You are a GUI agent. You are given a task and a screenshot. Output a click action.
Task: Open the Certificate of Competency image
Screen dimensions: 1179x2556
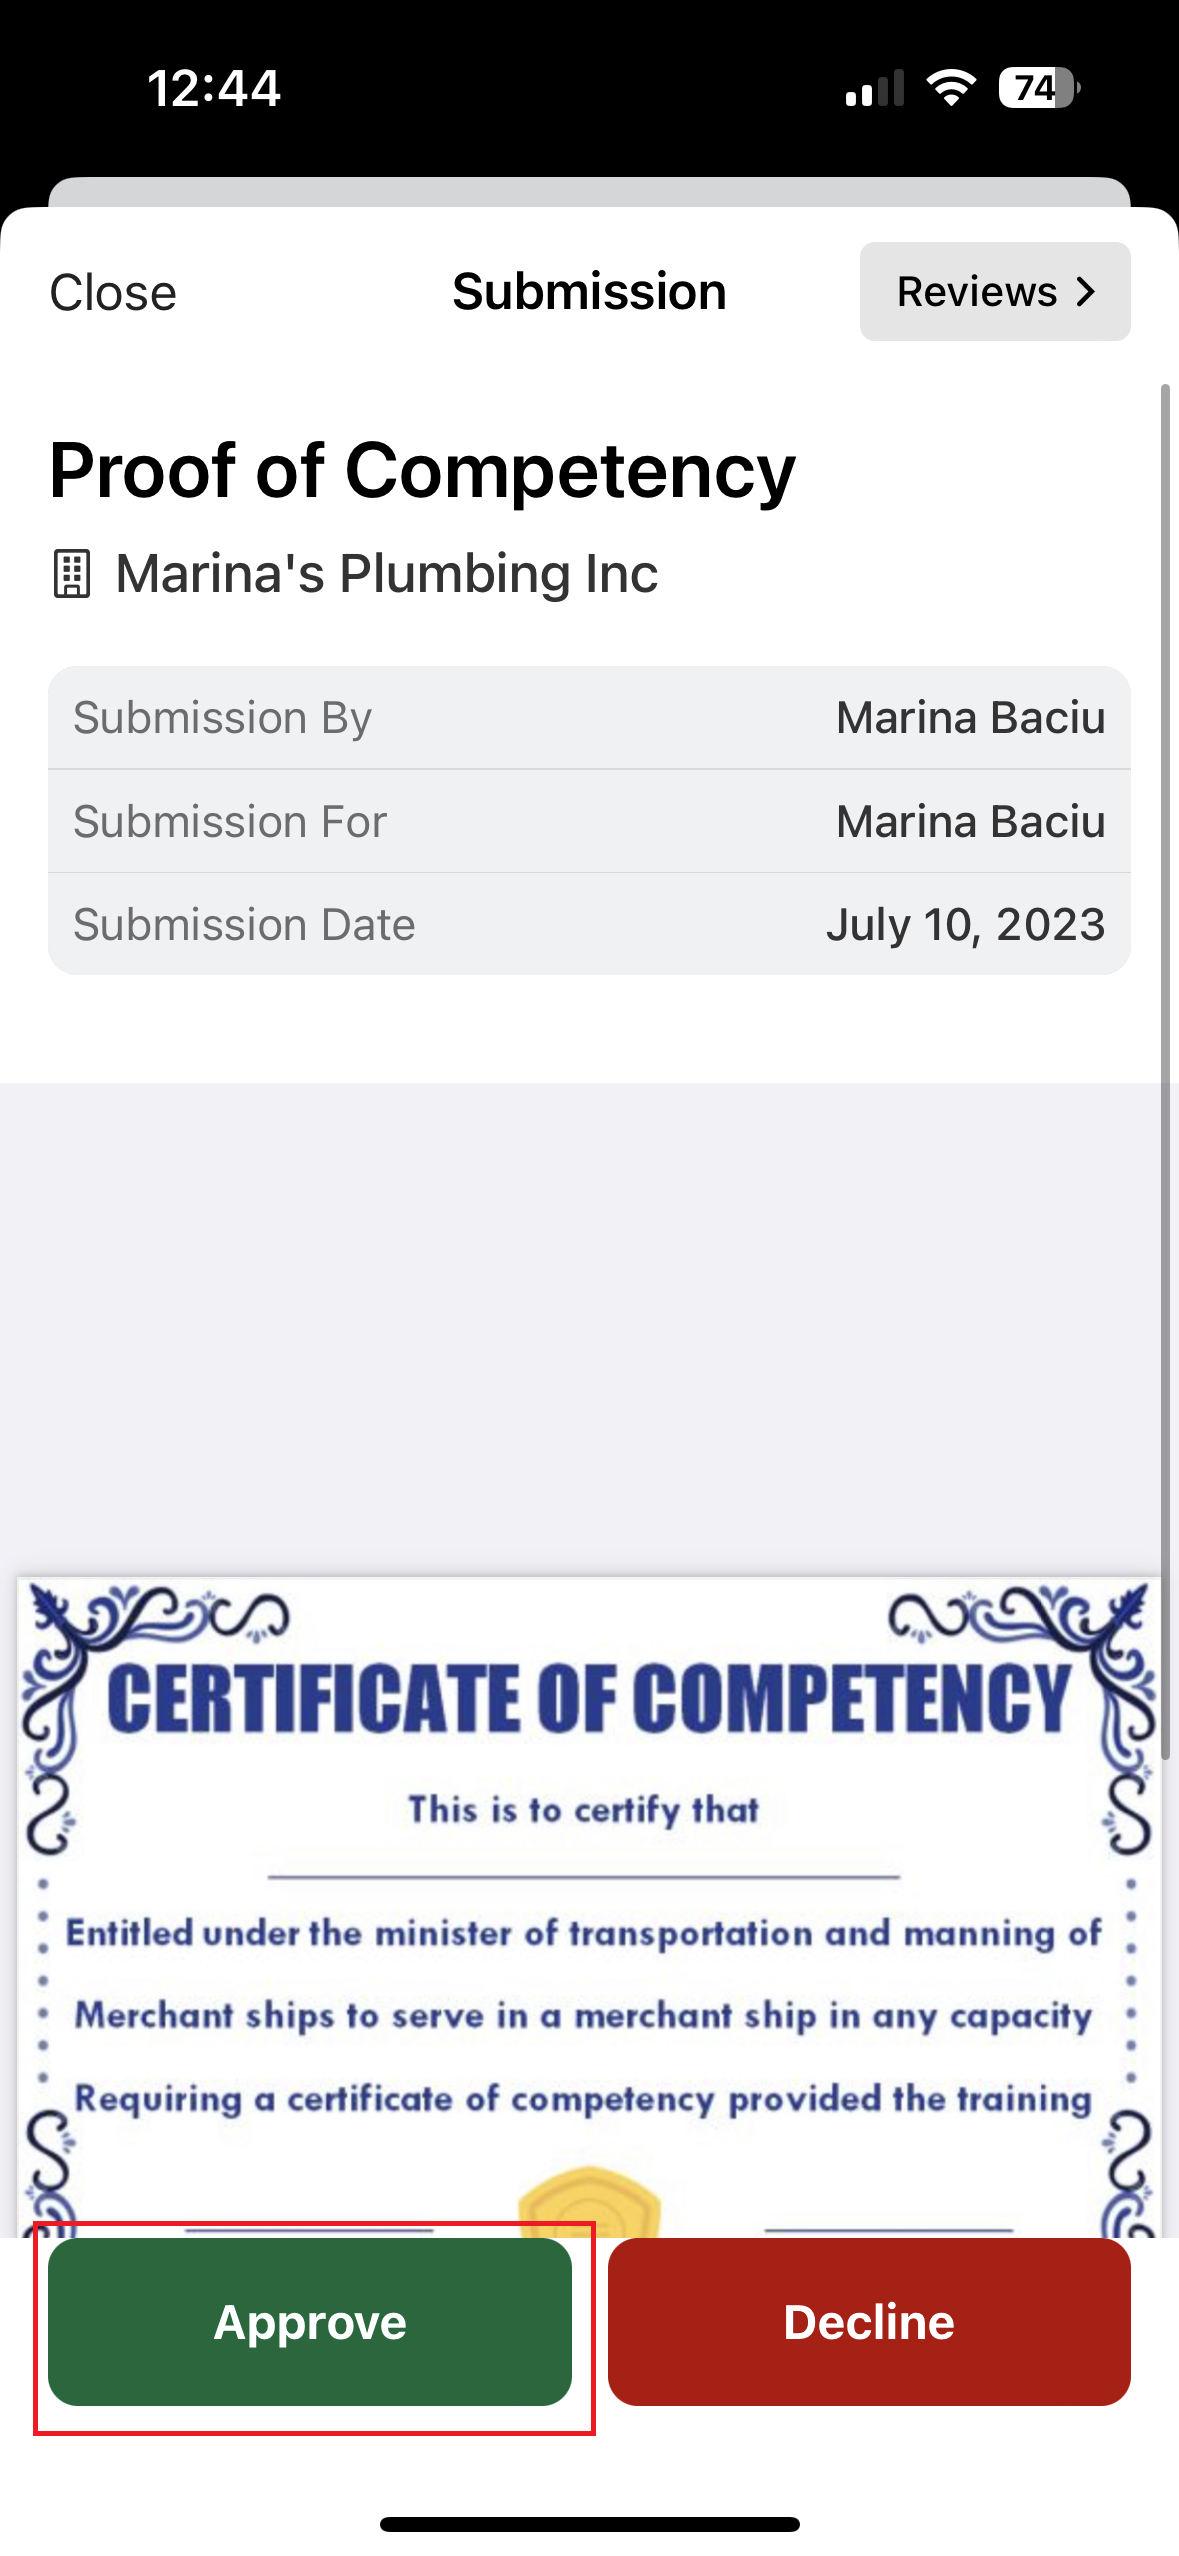click(589, 1900)
